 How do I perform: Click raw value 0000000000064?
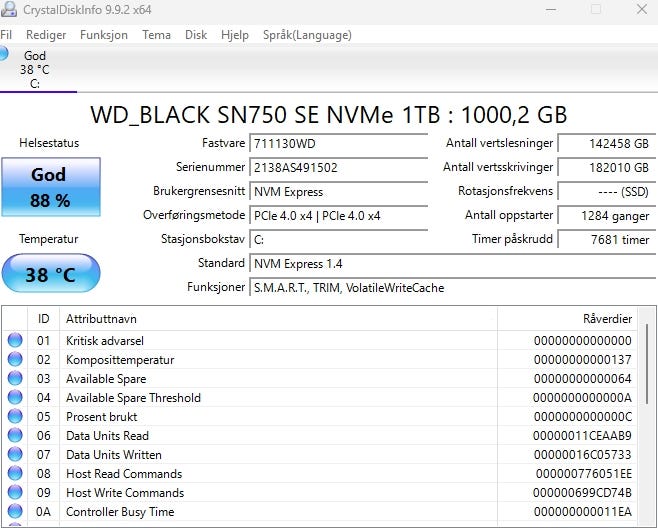click(x=582, y=379)
